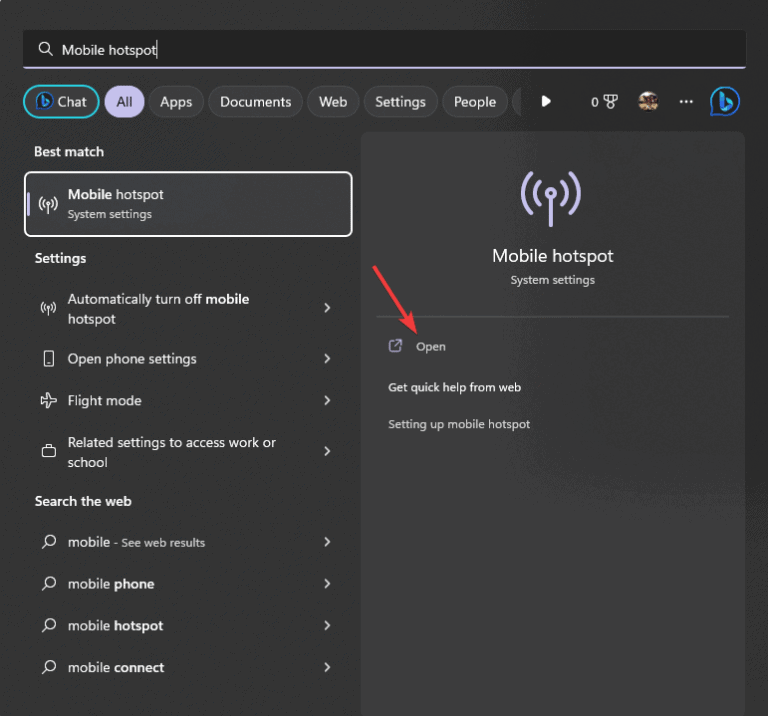Click the play arrow to scroll filters
This screenshot has height=716, width=768.
pos(546,101)
